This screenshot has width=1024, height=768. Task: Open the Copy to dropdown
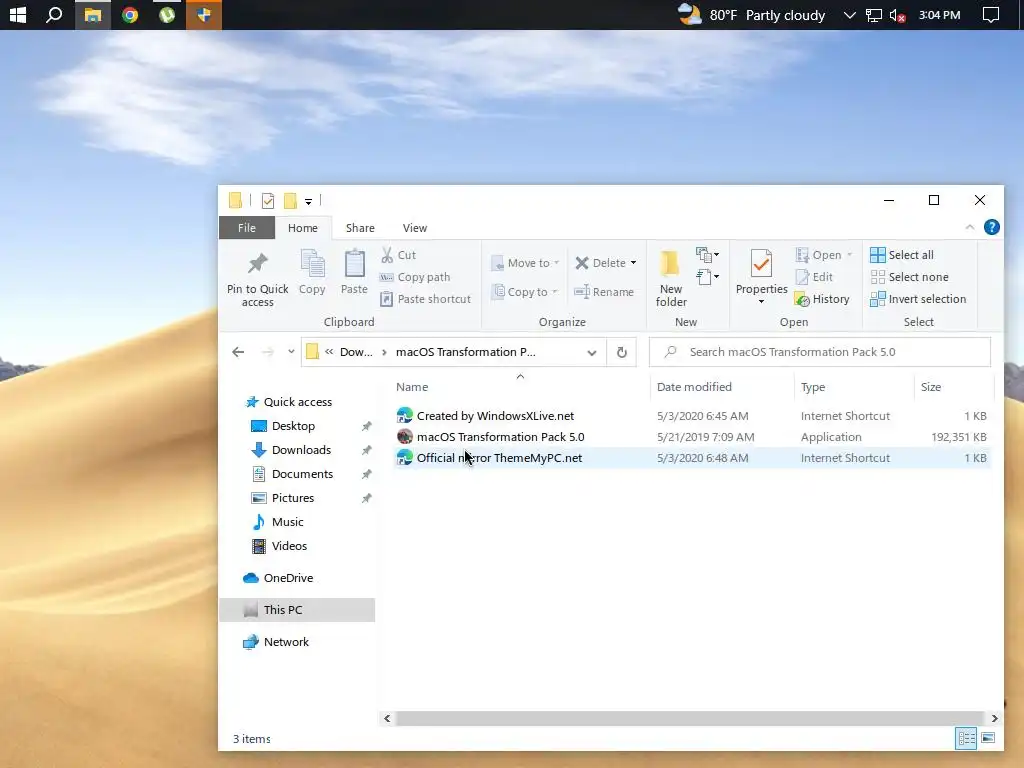click(x=525, y=292)
